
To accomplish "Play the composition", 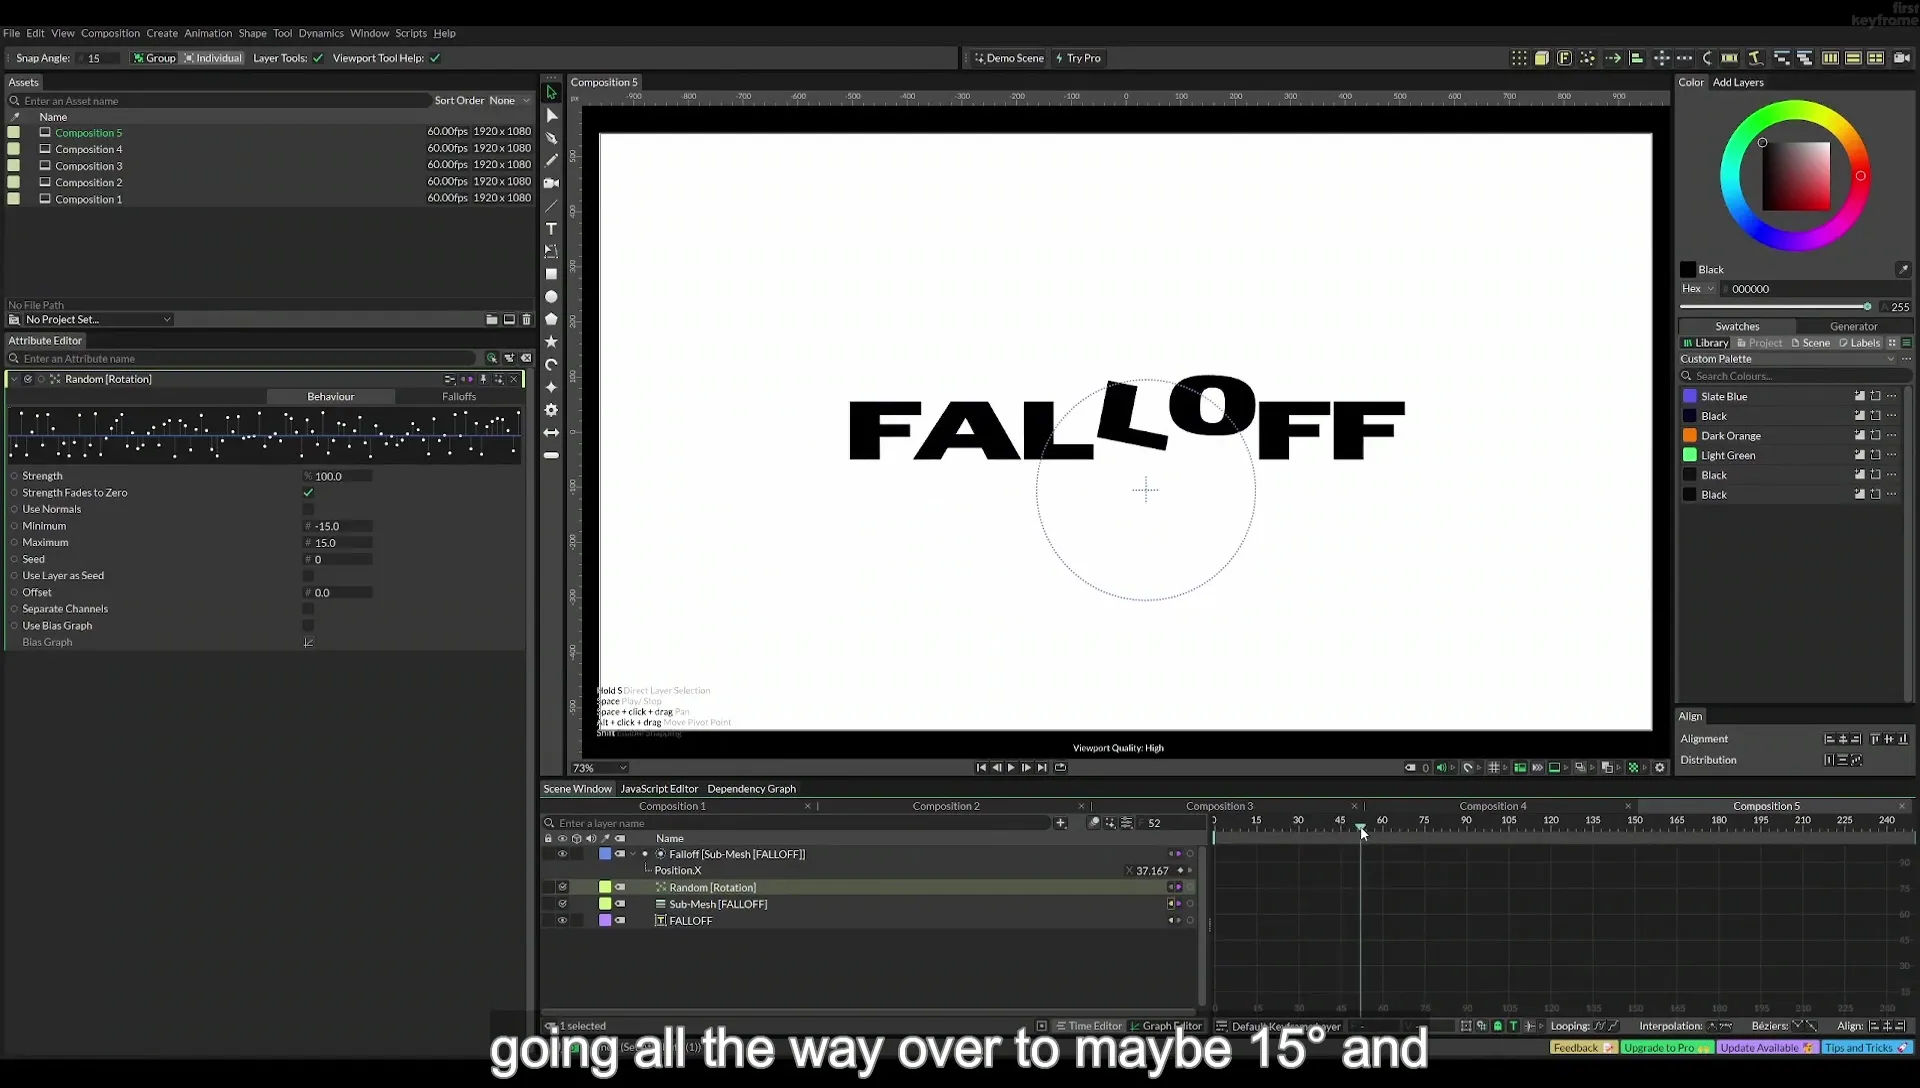I will tap(1011, 768).
